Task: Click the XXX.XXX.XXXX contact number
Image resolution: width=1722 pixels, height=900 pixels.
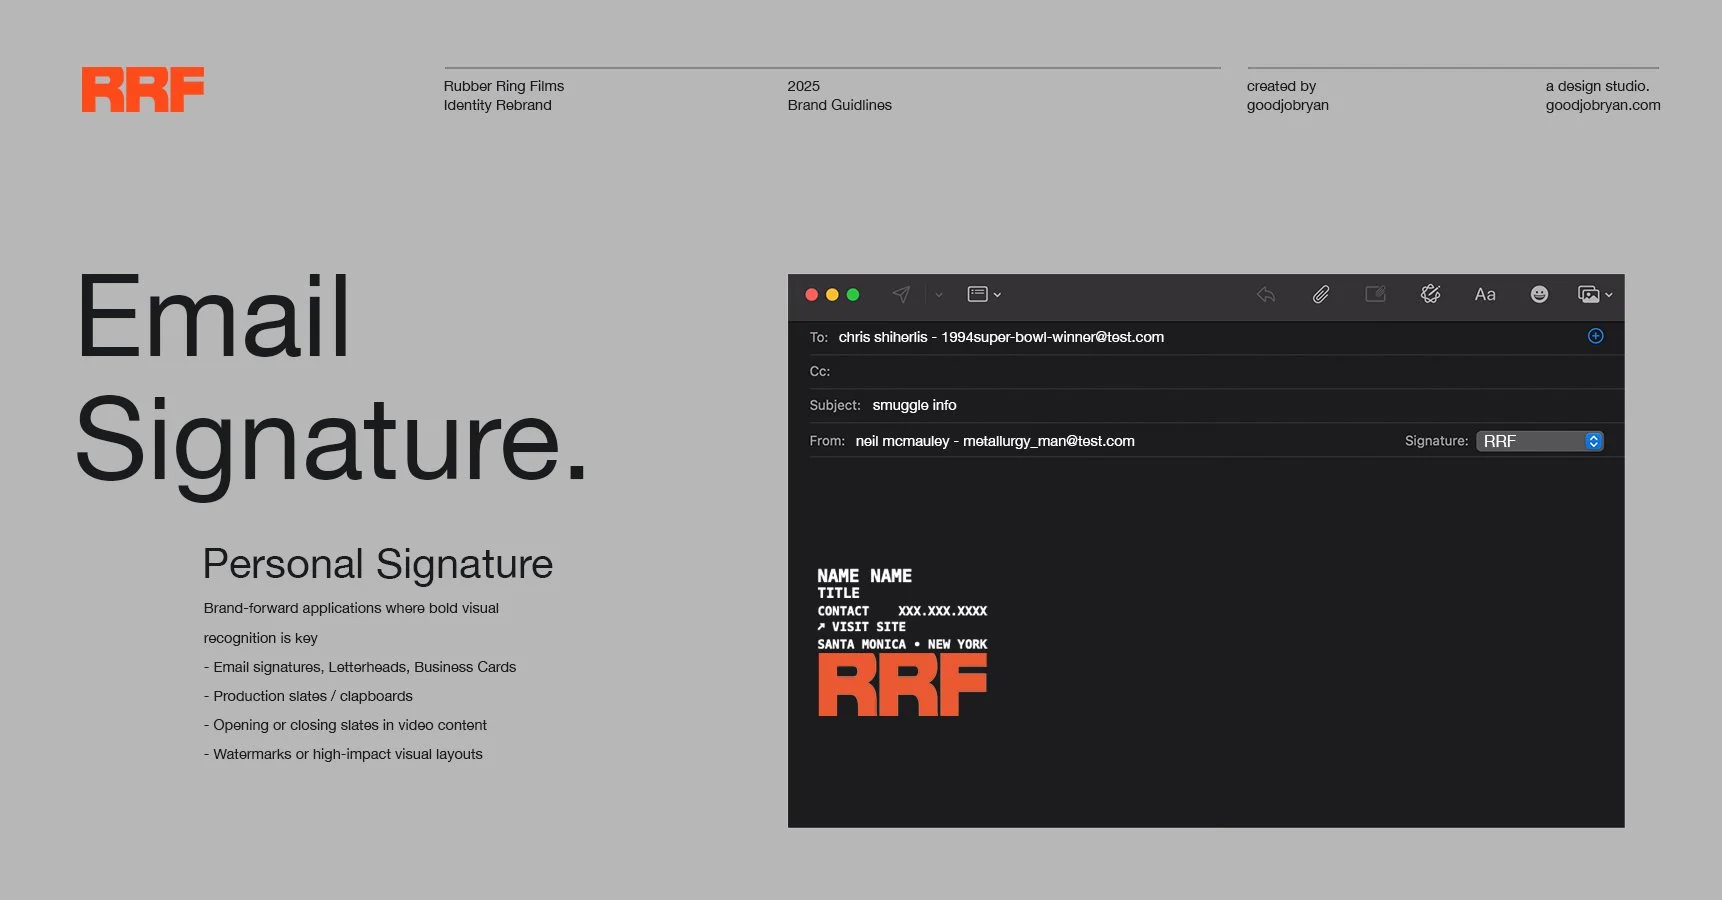Action: (x=943, y=611)
